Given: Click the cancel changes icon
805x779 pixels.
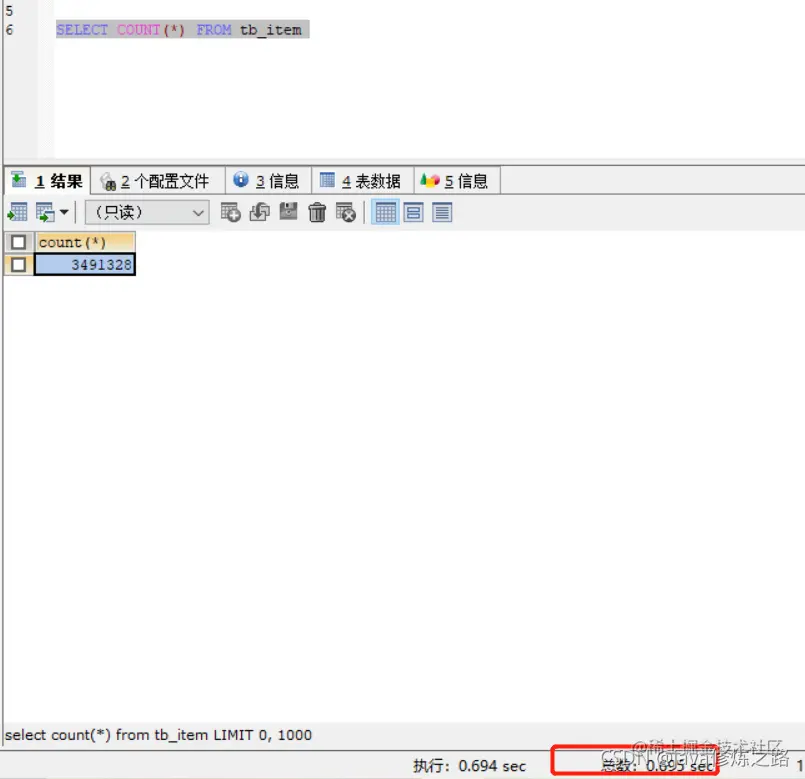Looking at the screenshot, I should point(346,212).
